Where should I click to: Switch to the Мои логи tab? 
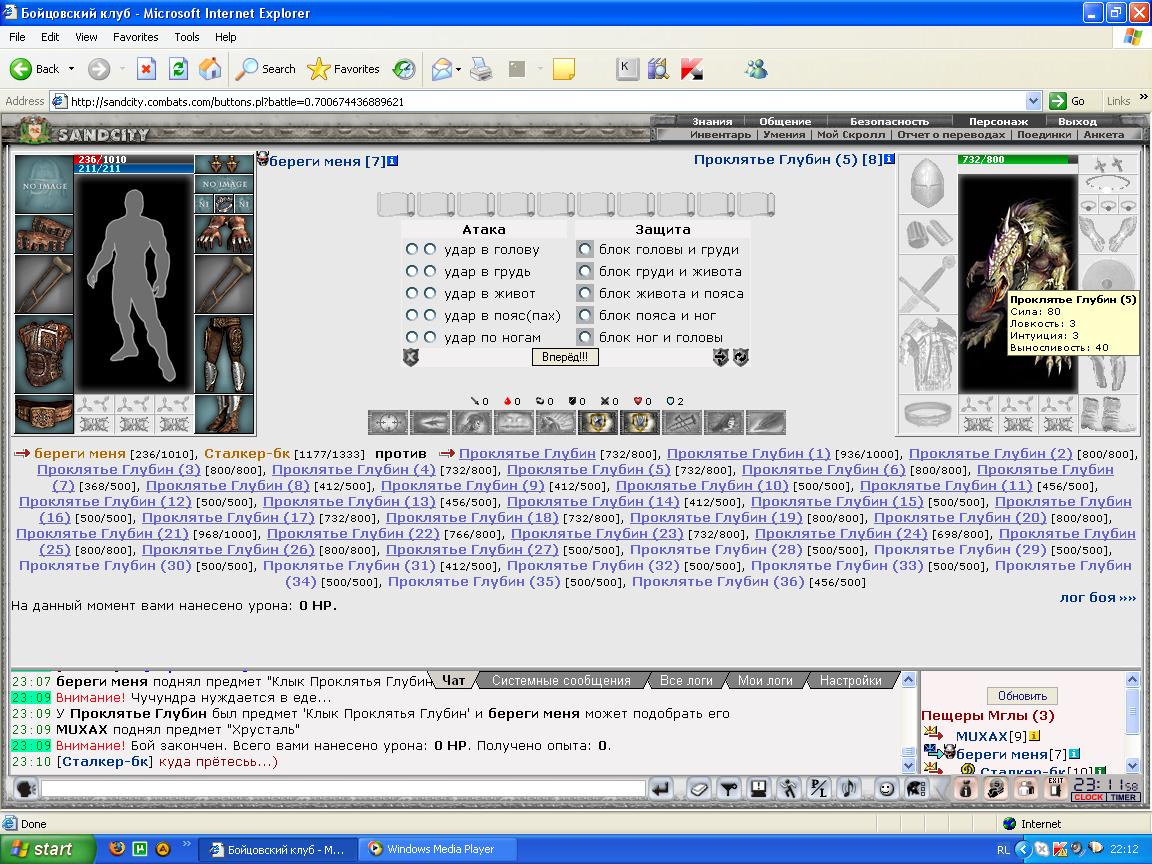765,680
